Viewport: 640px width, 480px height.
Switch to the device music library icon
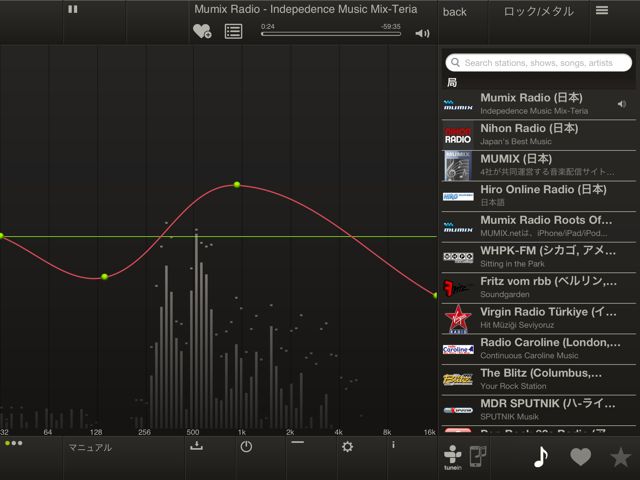click(x=478, y=456)
